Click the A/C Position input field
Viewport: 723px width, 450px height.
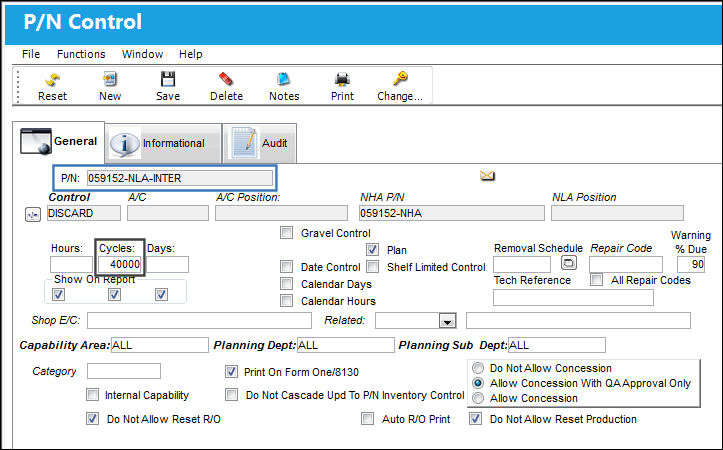[x=281, y=213]
